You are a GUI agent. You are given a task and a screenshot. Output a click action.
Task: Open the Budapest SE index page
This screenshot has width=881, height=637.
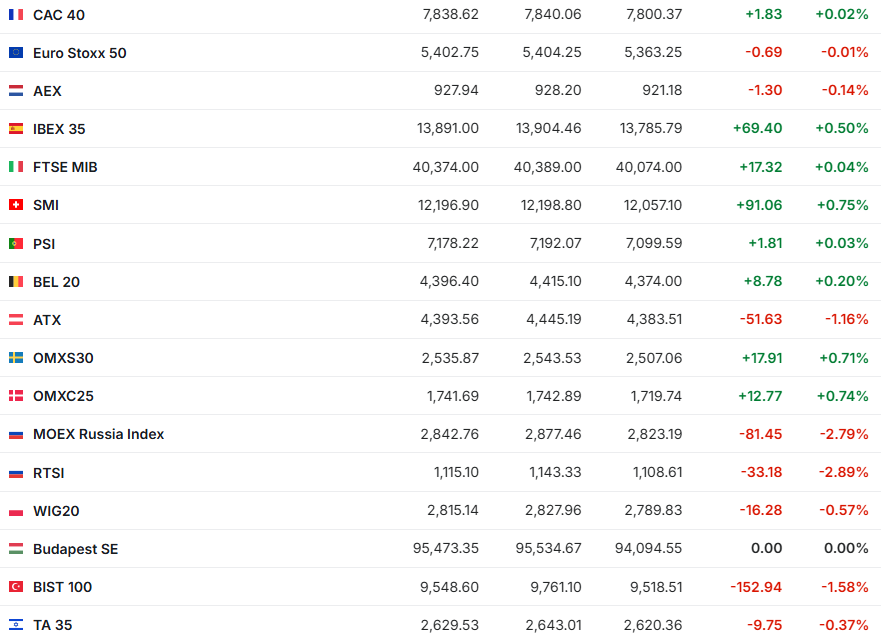pyautogui.click(x=75, y=549)
